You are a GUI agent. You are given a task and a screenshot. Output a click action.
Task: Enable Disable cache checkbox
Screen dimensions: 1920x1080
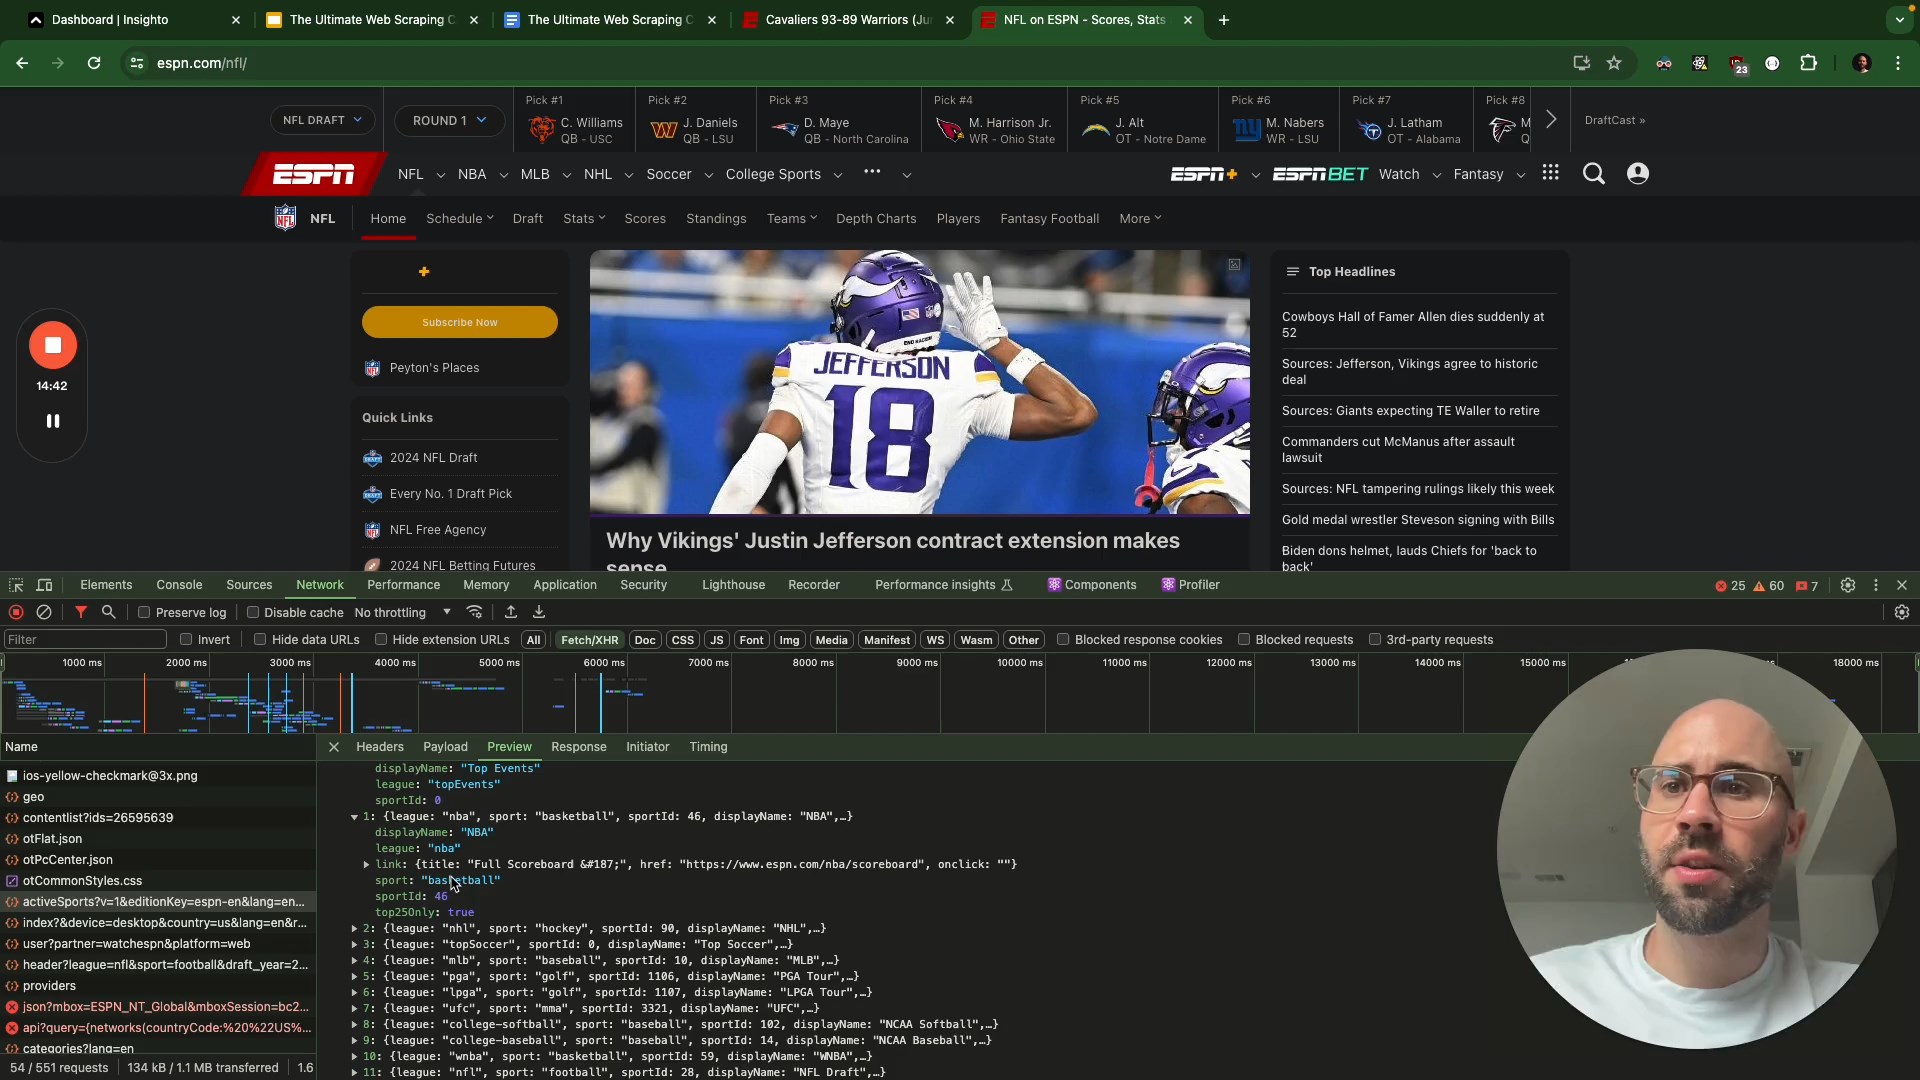tap(253, 612)
